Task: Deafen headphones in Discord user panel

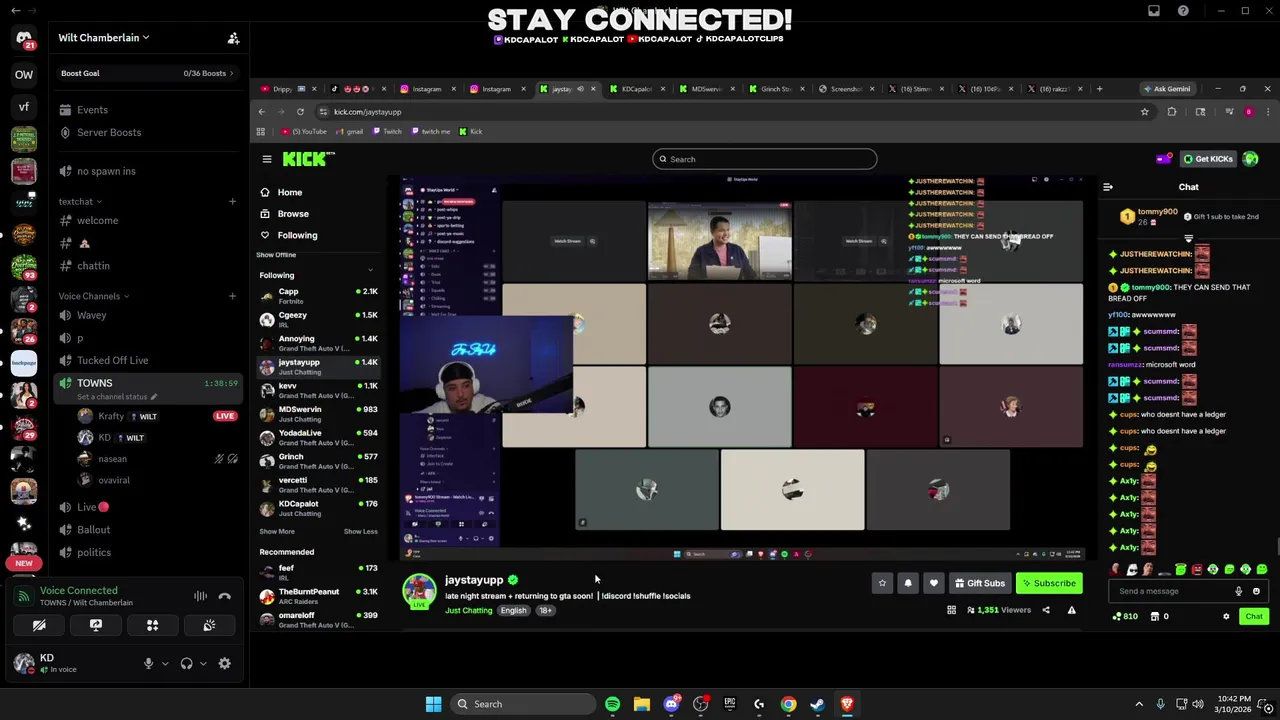Action: [186, 663]
